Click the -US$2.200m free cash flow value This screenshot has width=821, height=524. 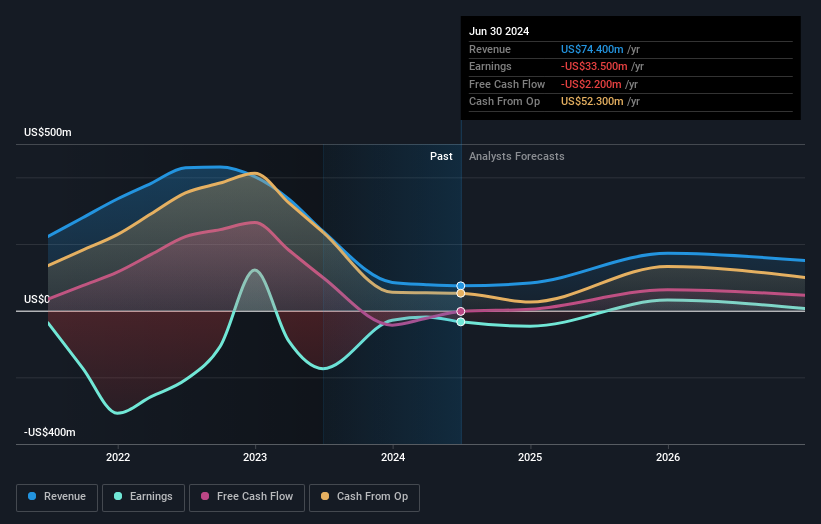click(591, 84)
